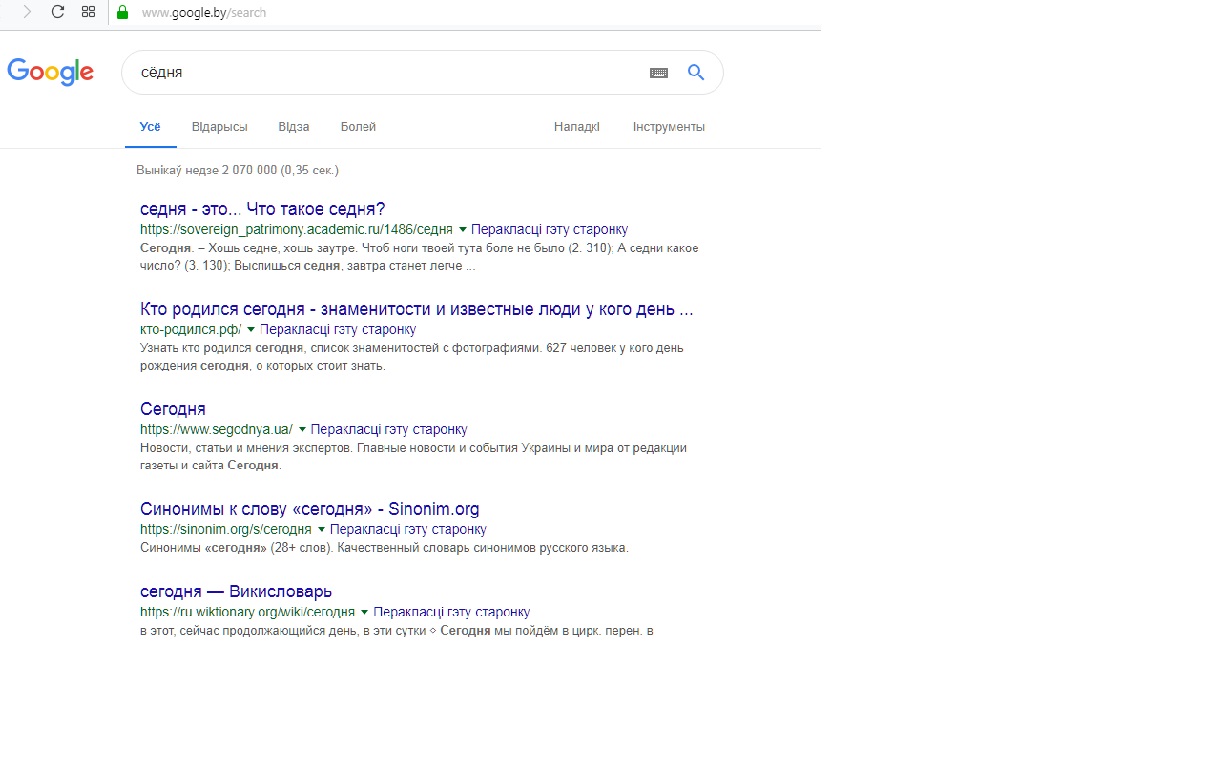Screen dimensions: 1227x772
Task: Open the Інструменты search tools
Action: 668,127
